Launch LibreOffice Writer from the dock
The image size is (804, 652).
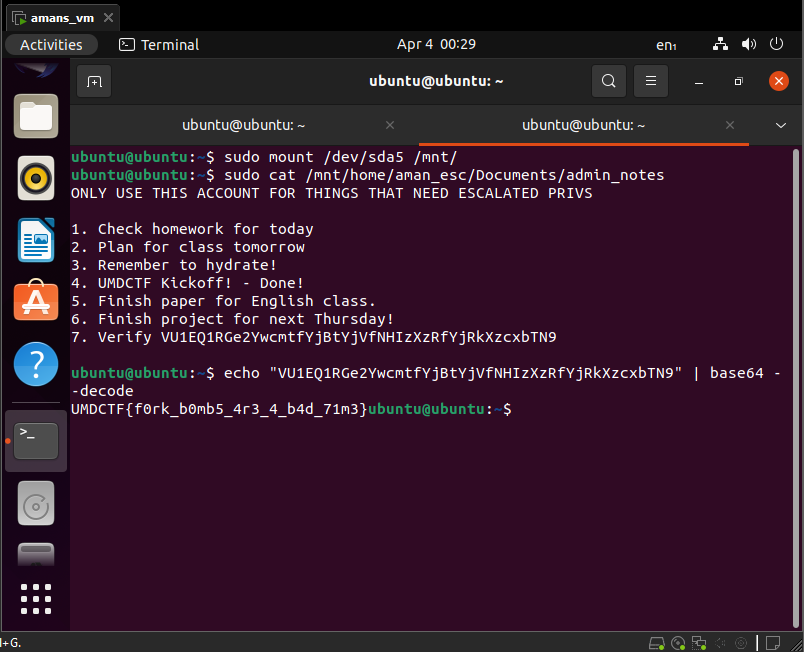[x=36, y=240]
